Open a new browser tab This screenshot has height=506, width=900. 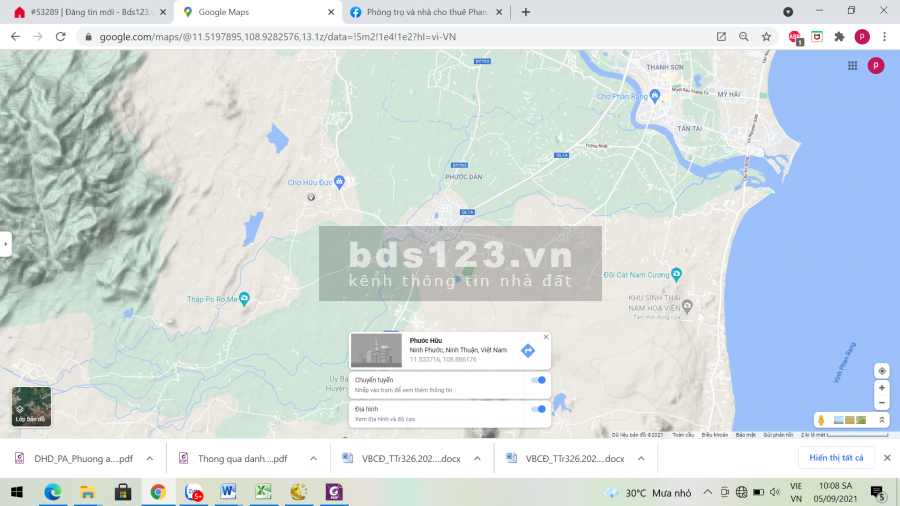(526, 12)
